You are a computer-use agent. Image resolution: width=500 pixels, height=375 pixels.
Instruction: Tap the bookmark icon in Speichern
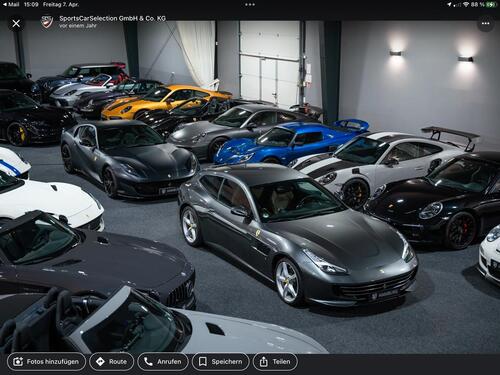(202, 362)
